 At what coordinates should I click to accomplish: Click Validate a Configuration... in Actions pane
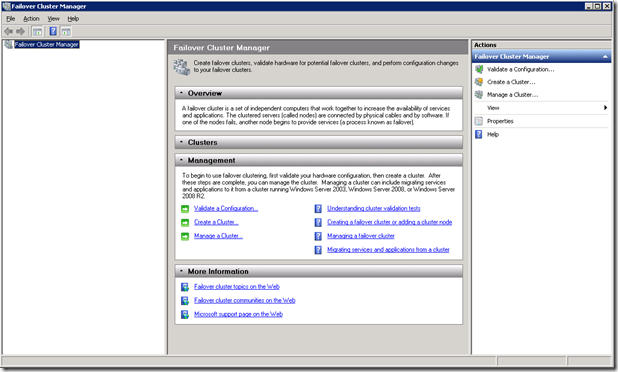521,69
